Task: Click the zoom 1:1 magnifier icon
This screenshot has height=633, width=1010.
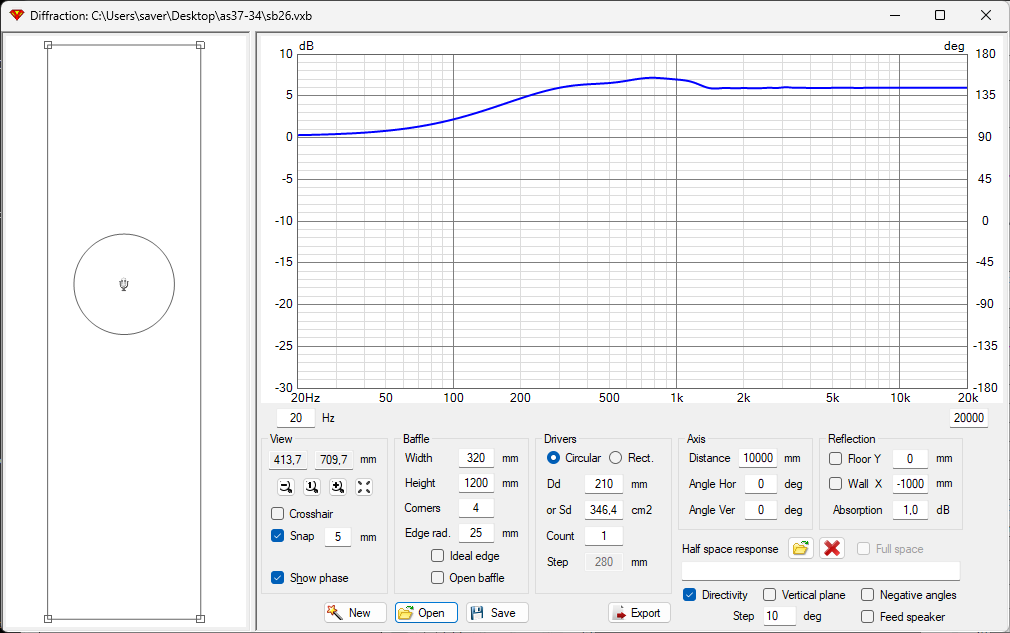Action: click(x=312, y=487)
